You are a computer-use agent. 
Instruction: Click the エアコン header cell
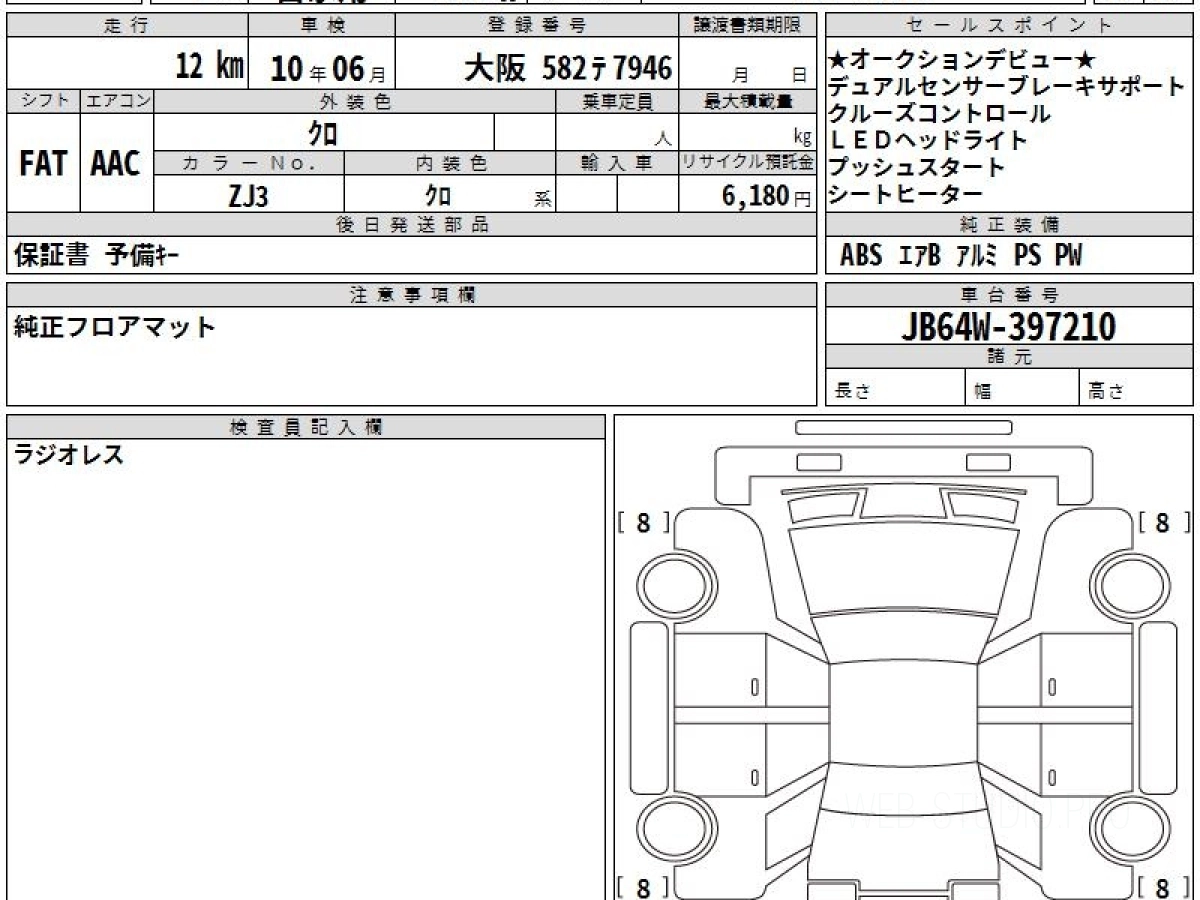point(117,101)
